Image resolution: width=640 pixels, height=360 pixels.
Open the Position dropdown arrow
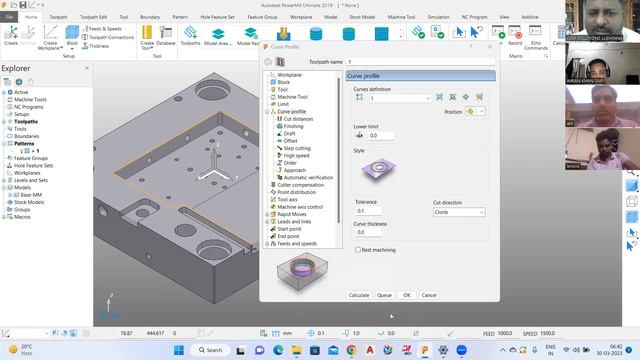[482, 111]
